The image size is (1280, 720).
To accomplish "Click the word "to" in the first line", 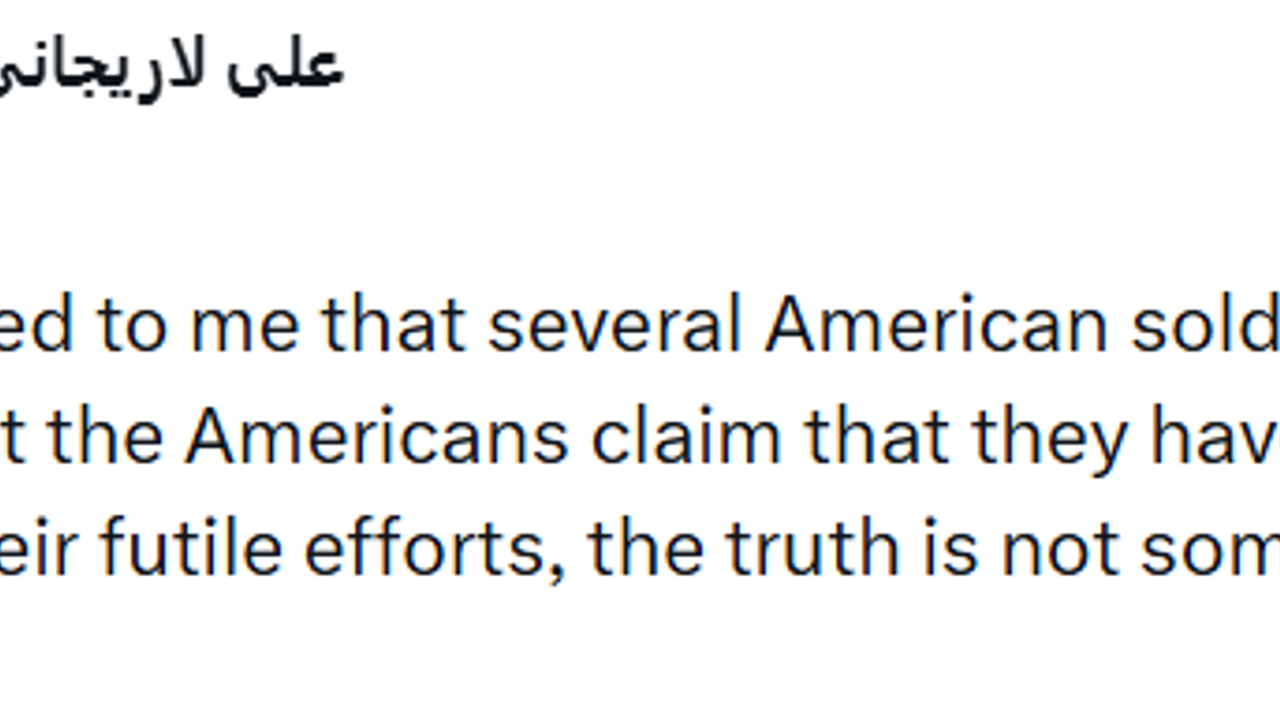I will [132, 326].
